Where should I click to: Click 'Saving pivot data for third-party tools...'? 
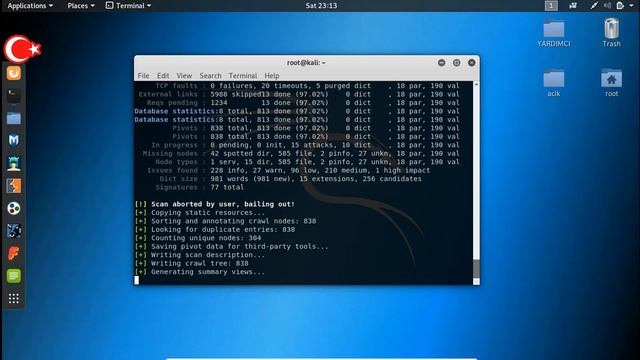[x=231, y=247]
